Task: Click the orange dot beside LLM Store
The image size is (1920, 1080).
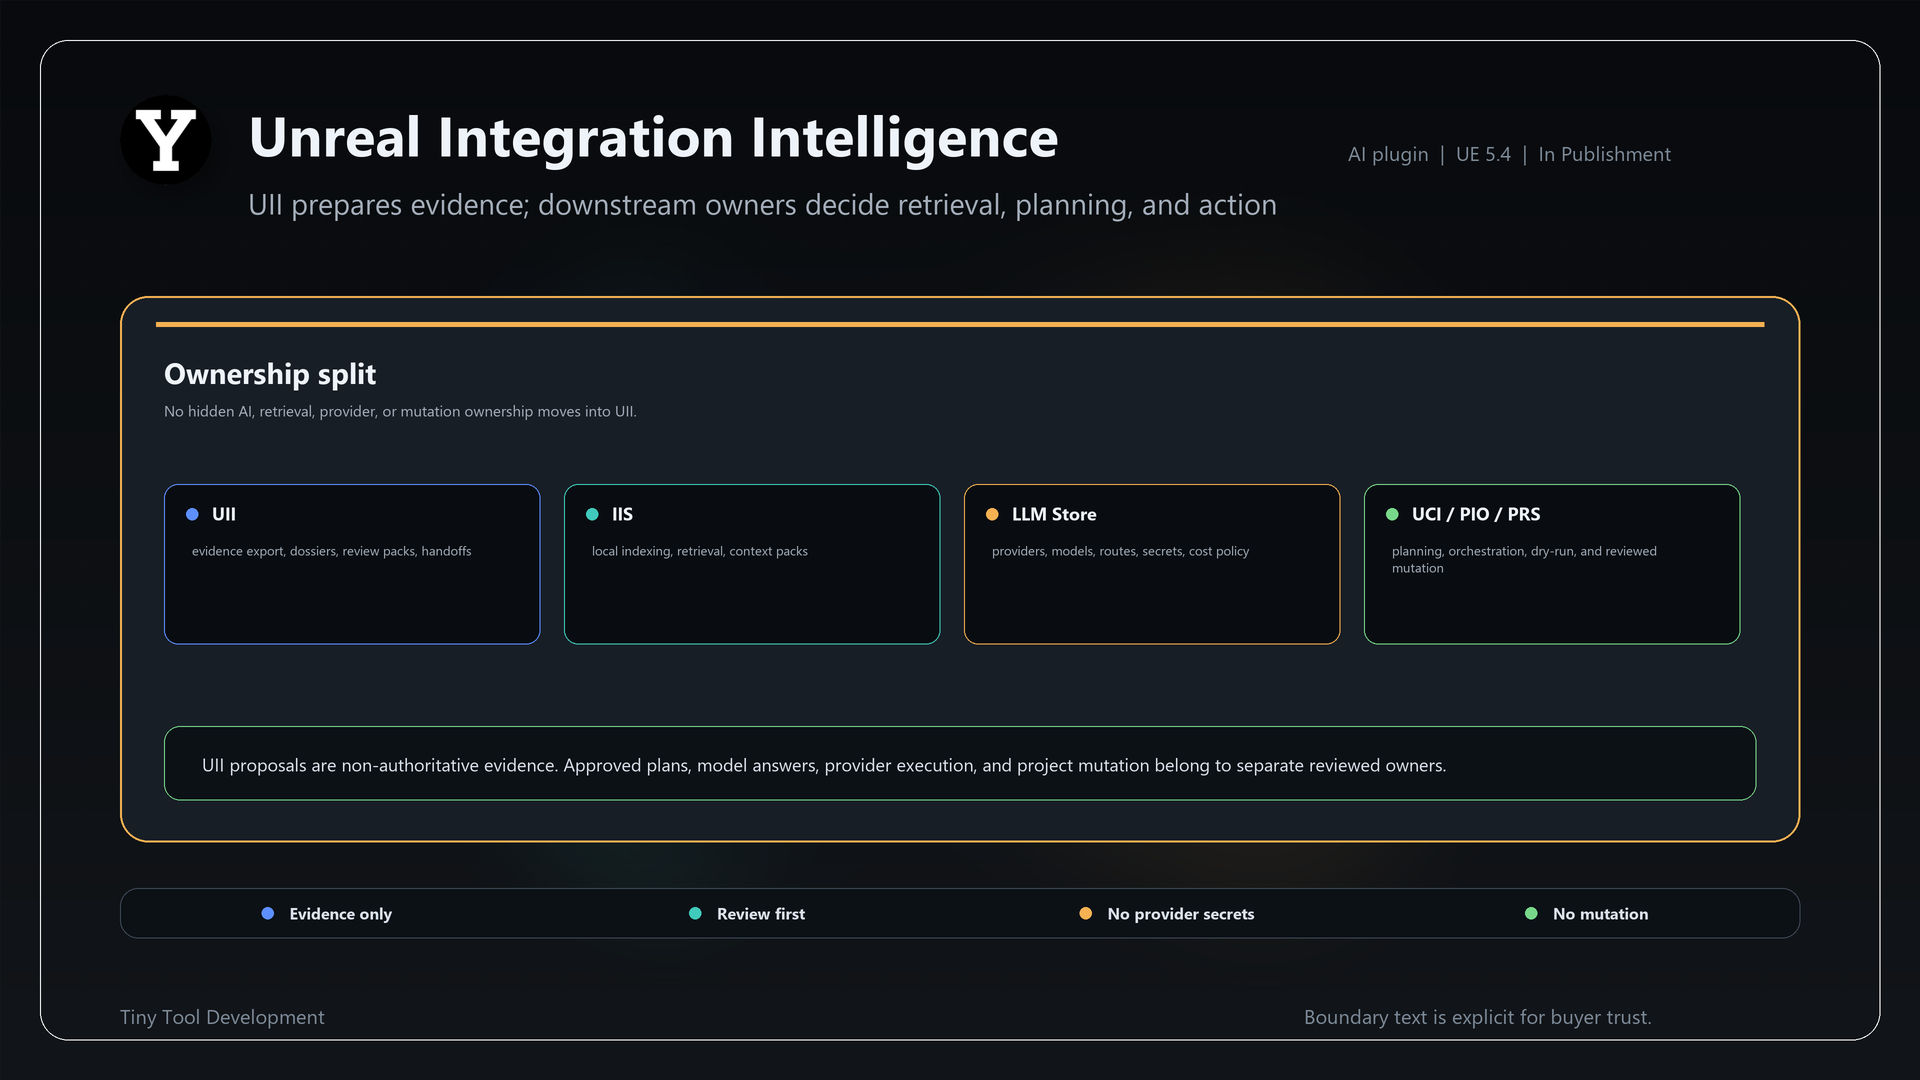Action: [x=992, y=514]
